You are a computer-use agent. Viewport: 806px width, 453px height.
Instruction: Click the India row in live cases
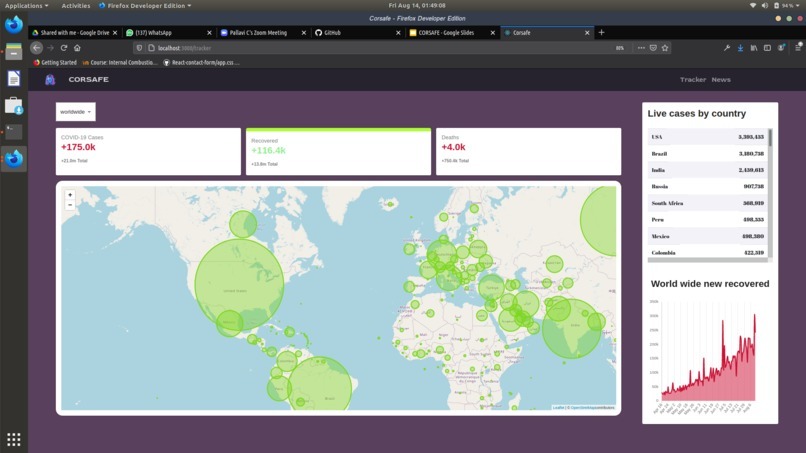[707, 170]
